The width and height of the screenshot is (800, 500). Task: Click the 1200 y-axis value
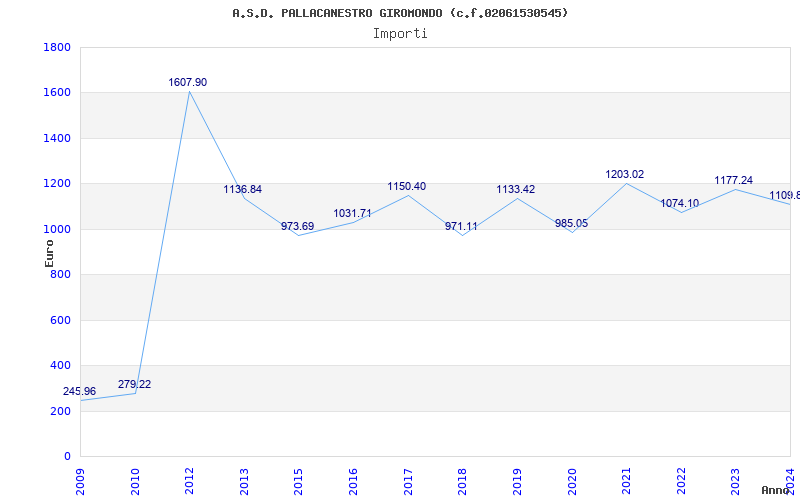(57, 184)
